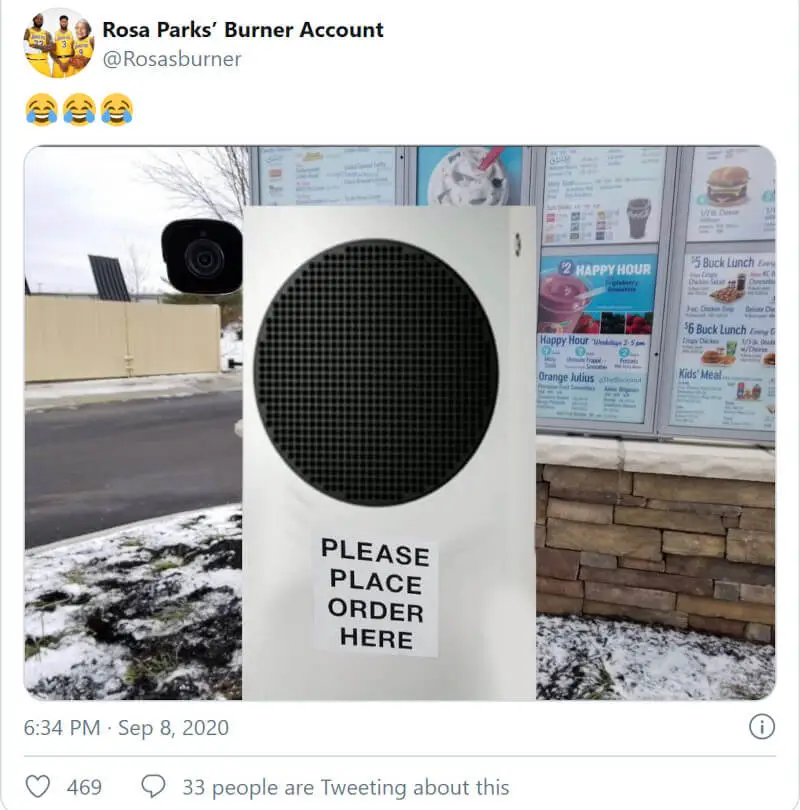Click the security camera in photo

202,257
